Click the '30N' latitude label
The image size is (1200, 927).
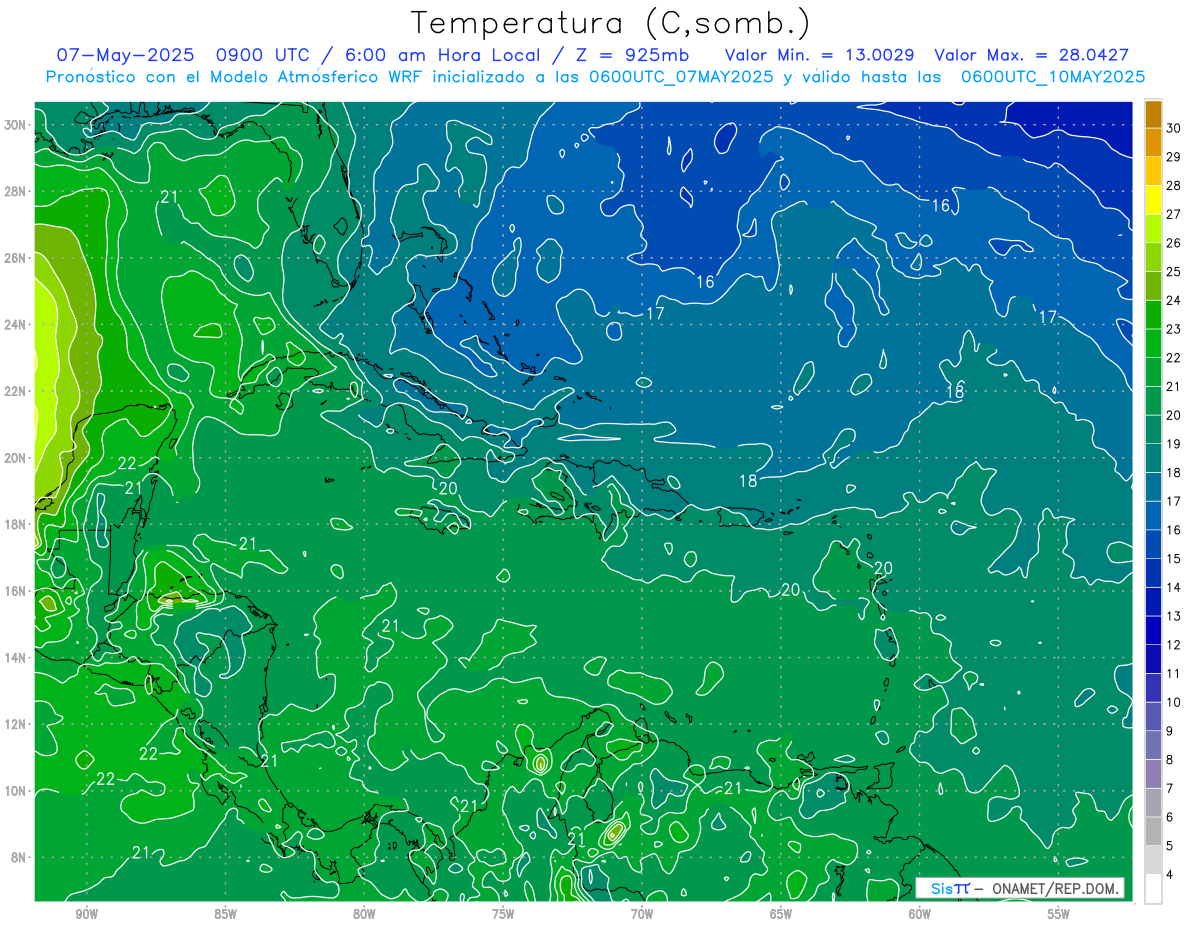click(x=17, y=125)
